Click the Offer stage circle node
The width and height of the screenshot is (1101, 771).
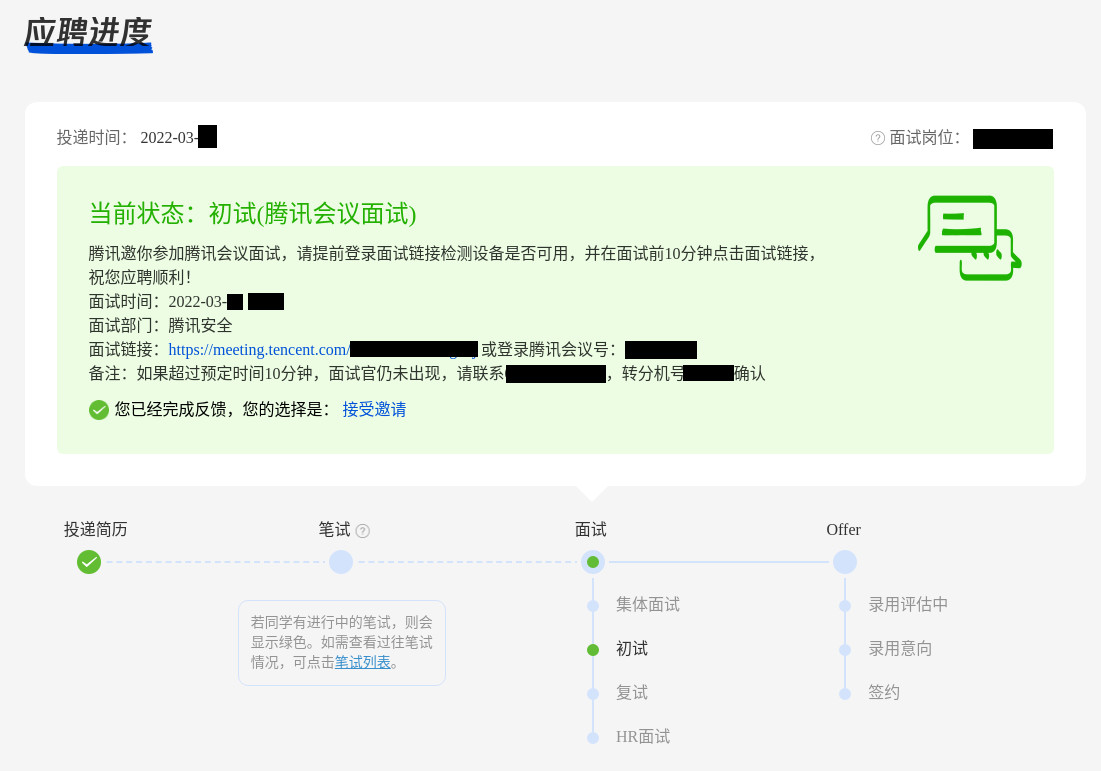pos(845,562)
